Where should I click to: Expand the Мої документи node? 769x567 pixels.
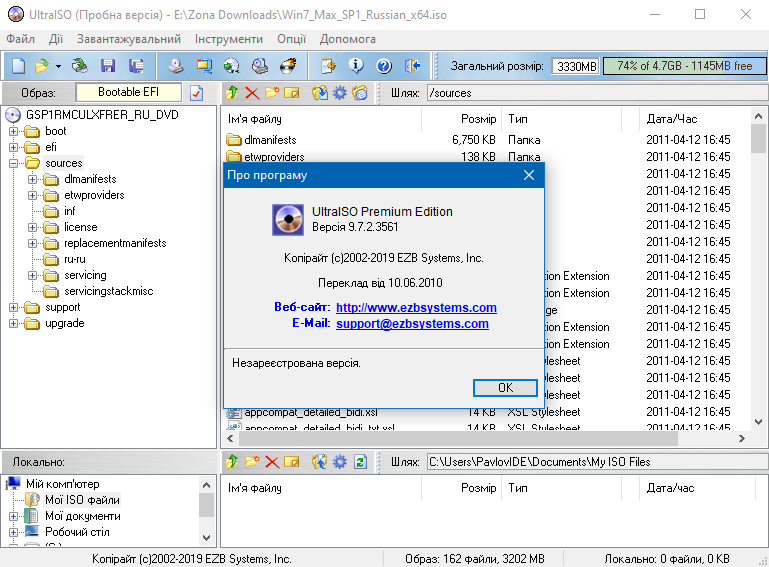point(13,516)
